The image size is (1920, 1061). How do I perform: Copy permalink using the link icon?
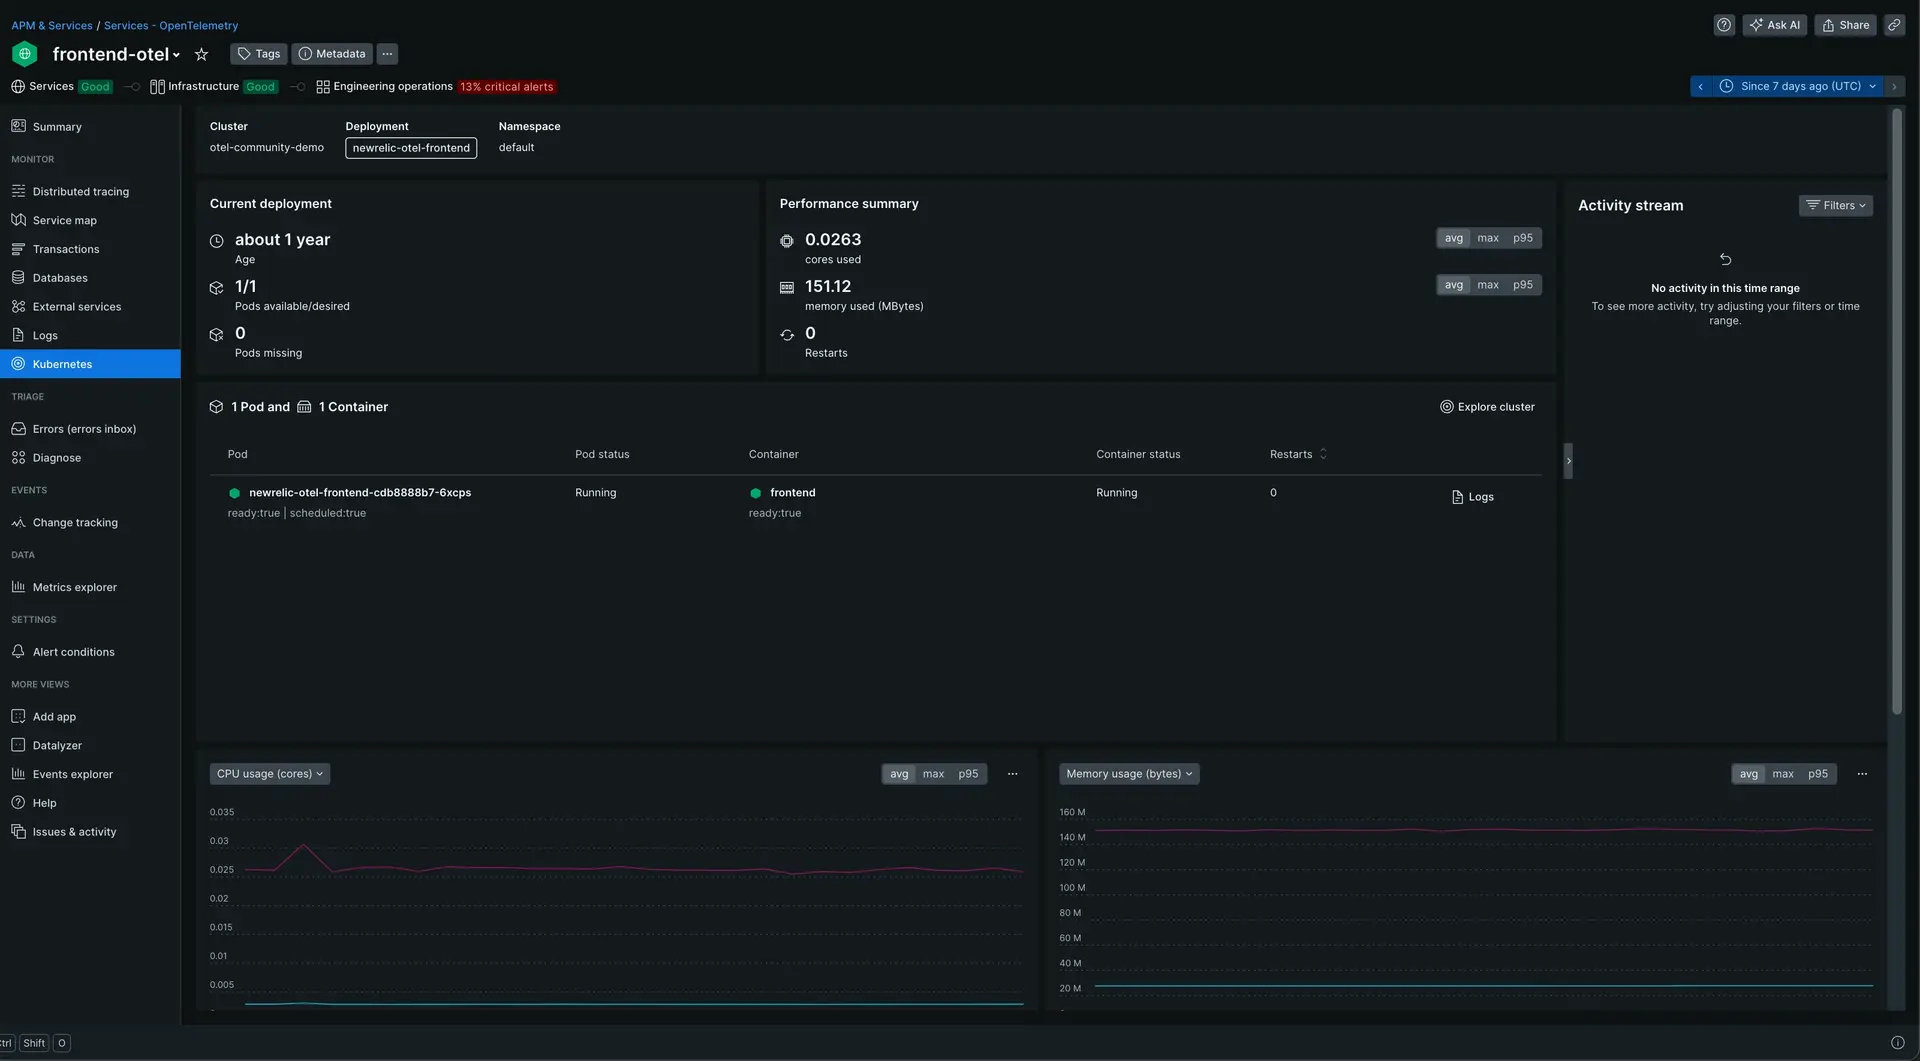[x=1894, y=25]
